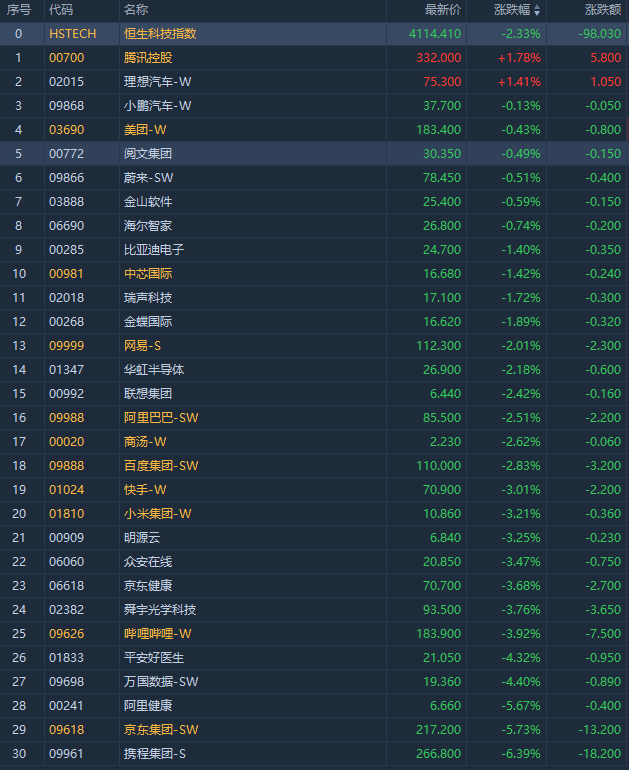Select 明源云 stock name
This screenshot has height=770, width=629.
tap(142, 538)
